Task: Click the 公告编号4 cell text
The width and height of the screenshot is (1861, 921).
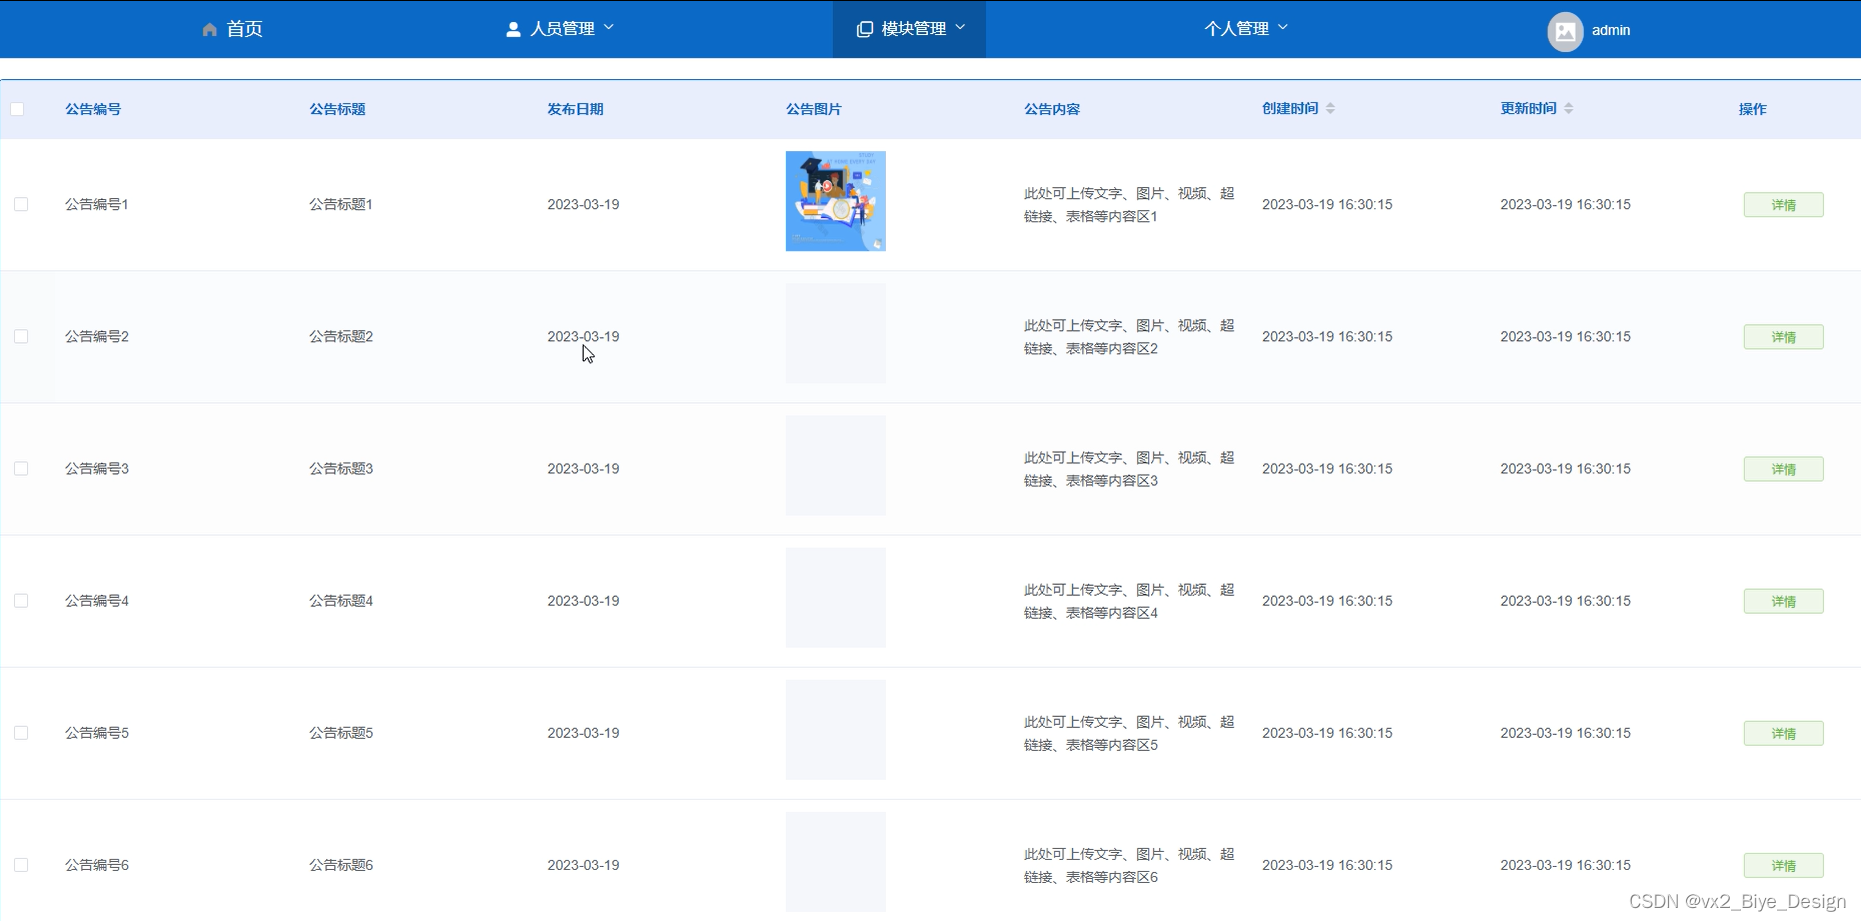Action: (97, 600)
